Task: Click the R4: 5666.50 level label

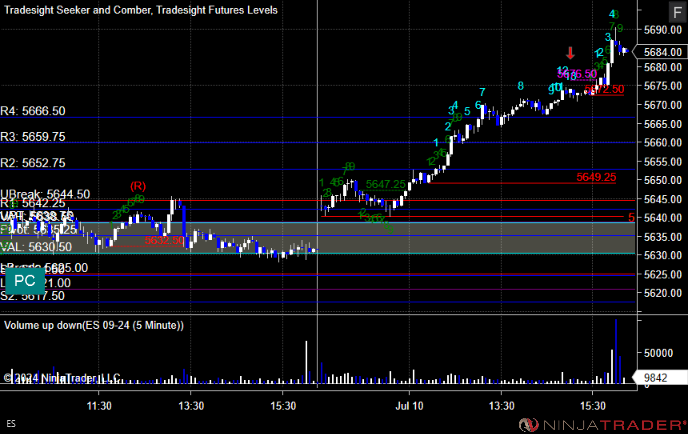Action: tap(33, 111)
